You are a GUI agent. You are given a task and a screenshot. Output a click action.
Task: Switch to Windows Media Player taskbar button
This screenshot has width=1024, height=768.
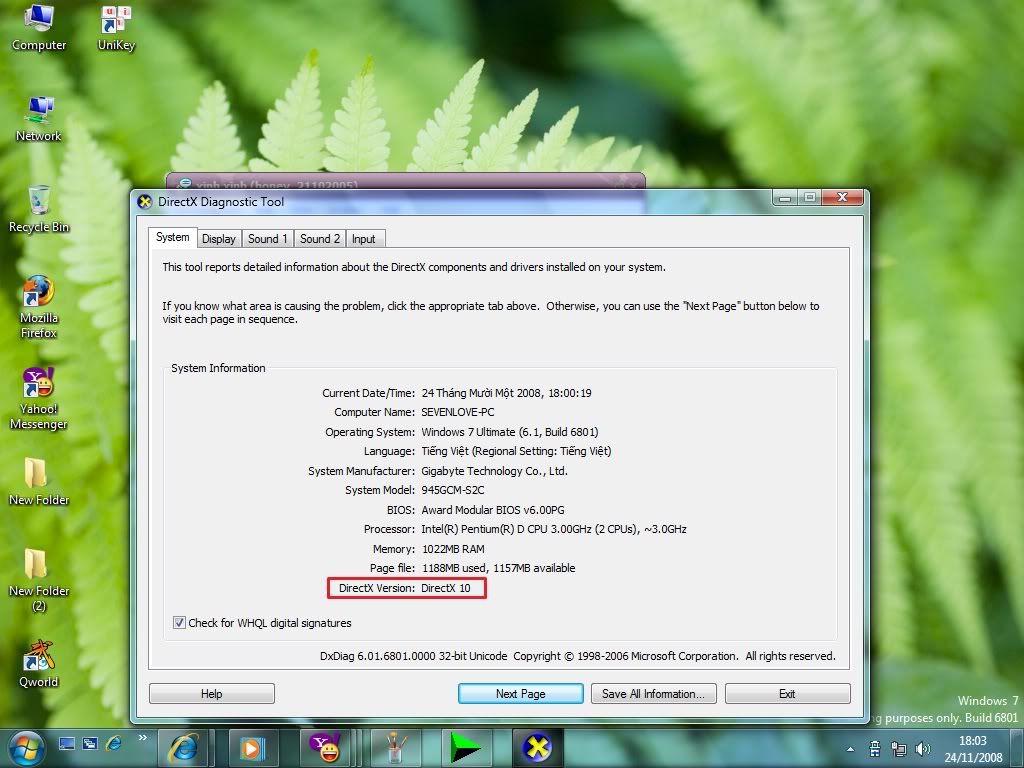tap(253, 748)
